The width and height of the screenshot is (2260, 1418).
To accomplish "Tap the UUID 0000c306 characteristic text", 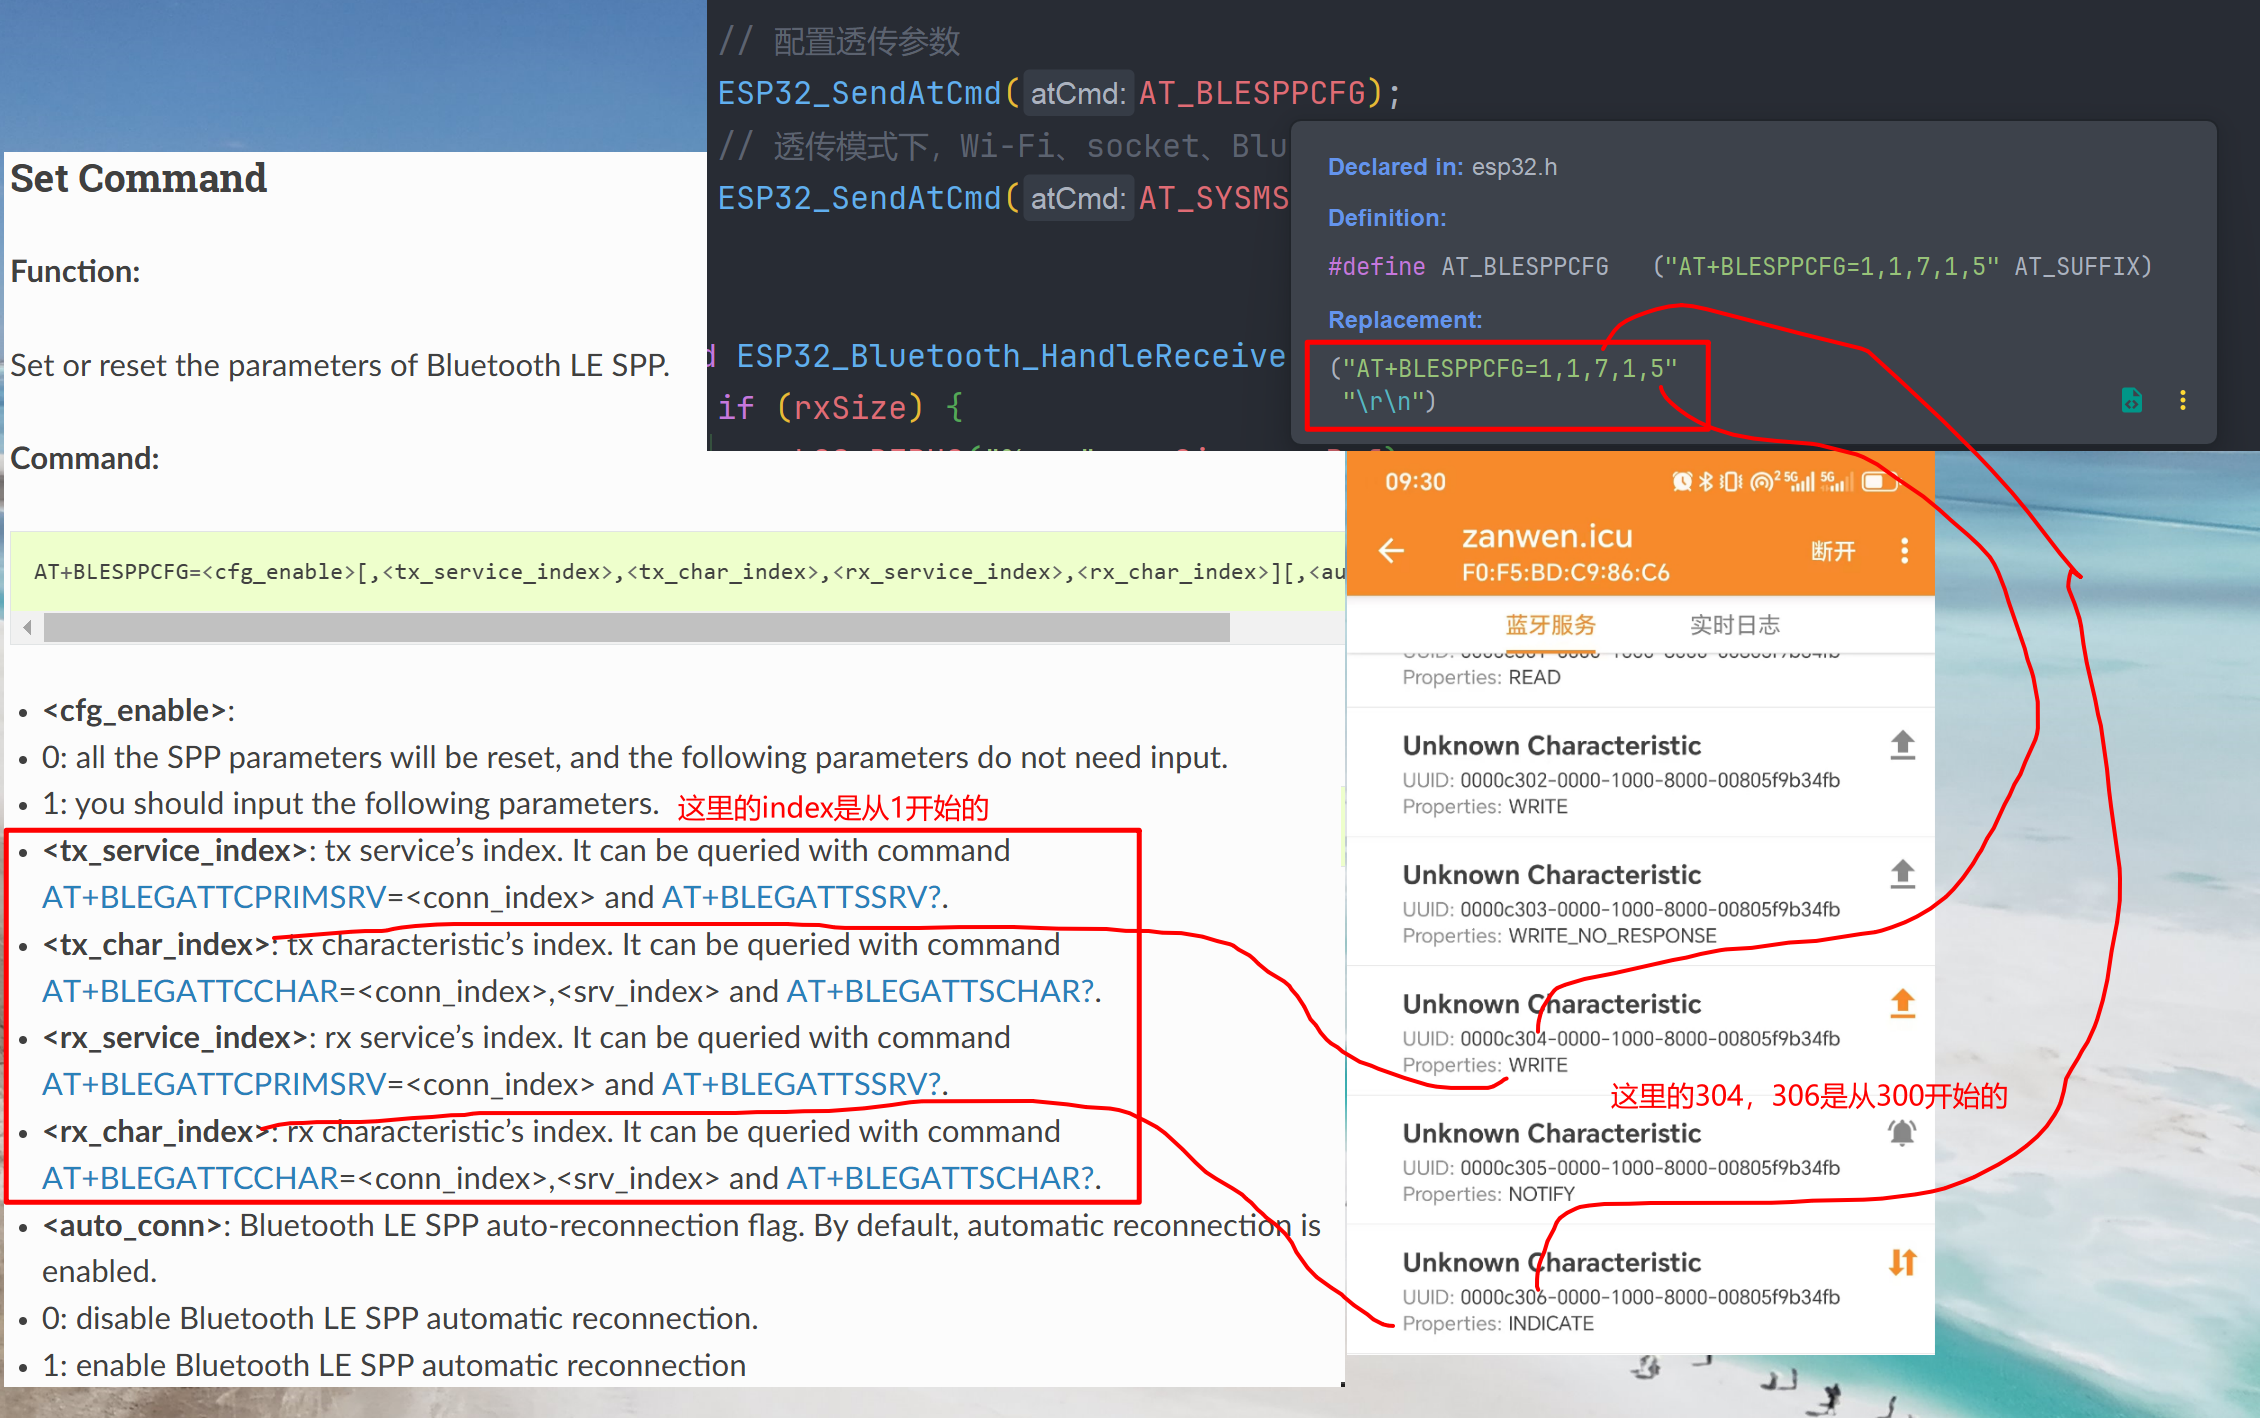I will coord(1621,1297).
